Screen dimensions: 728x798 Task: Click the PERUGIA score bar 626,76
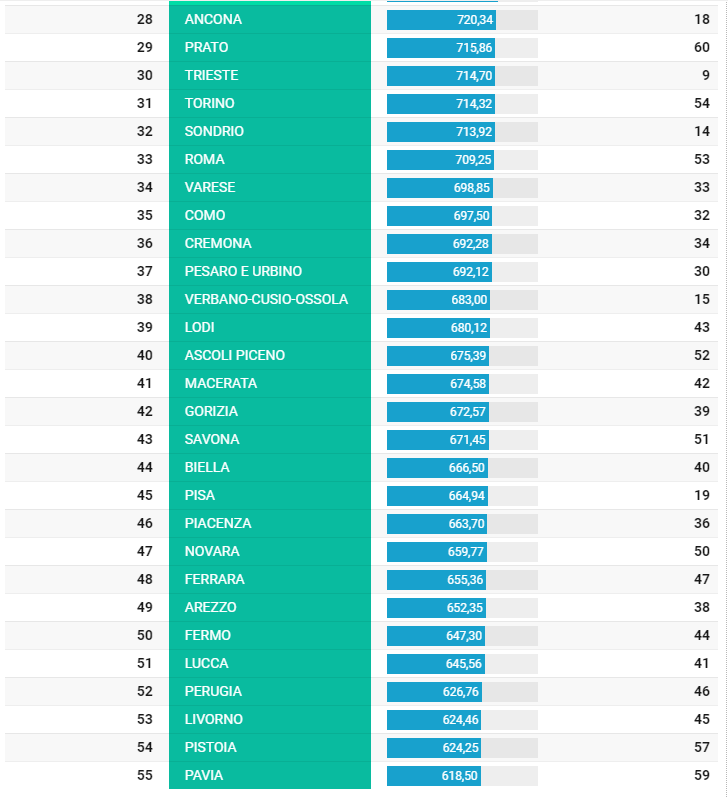click(434, 692)
